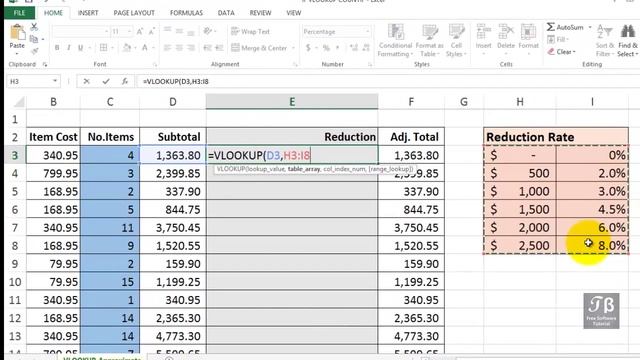Viewport: 640px width, 360px height.
Task: Toggle Wrap Text
Action: (251, 31)
